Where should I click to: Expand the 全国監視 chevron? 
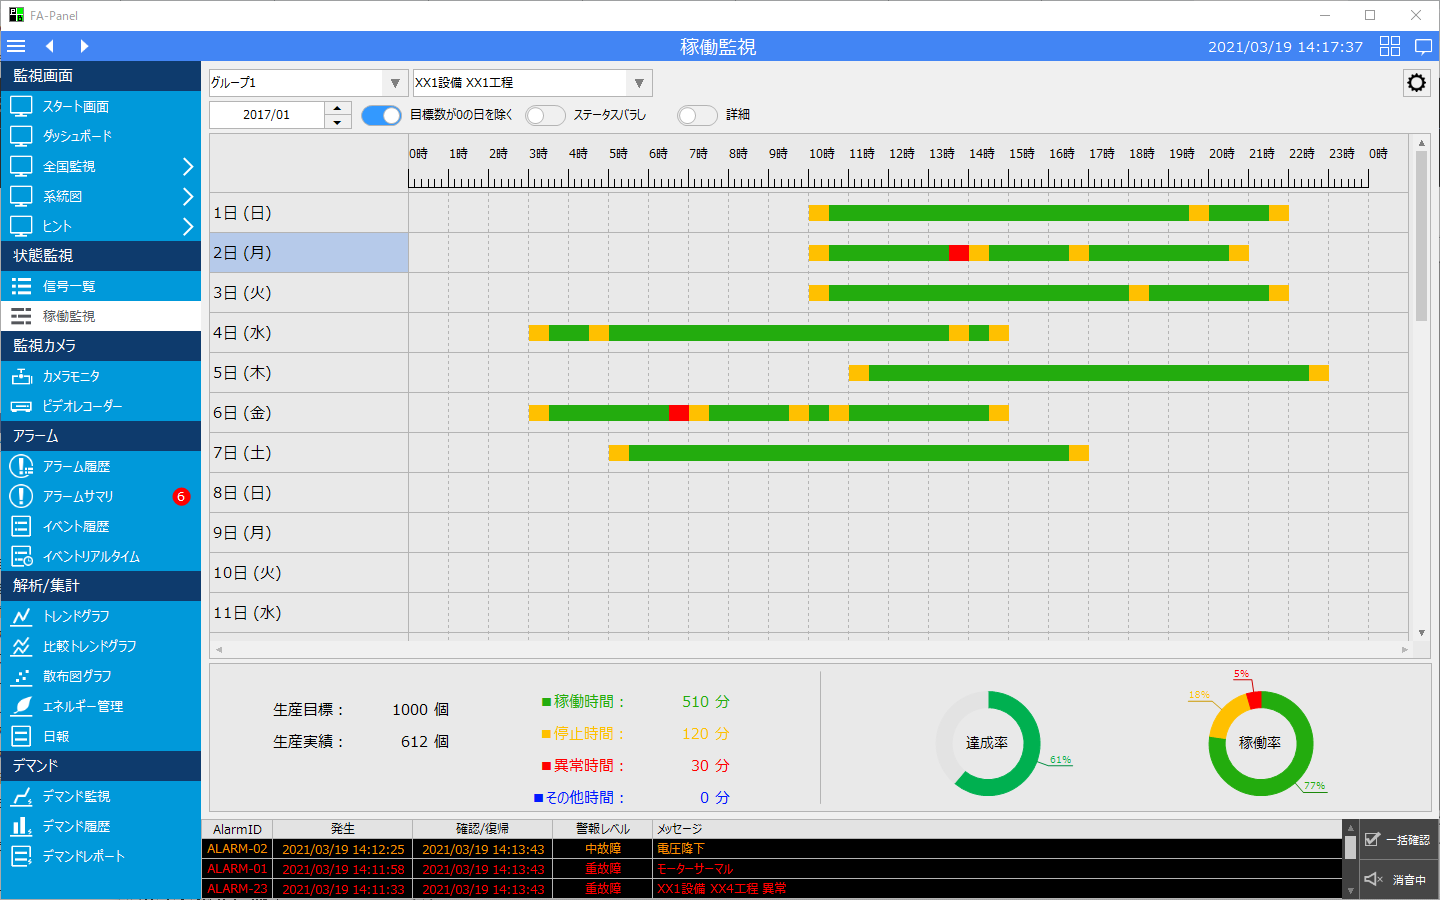pos(187,166)
